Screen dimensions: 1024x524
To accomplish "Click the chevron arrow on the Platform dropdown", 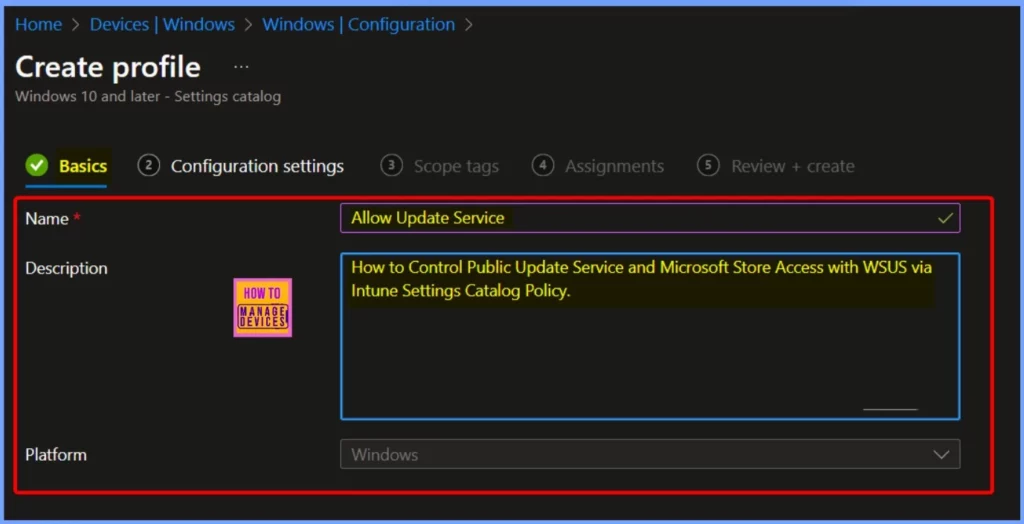I will 941,454.
